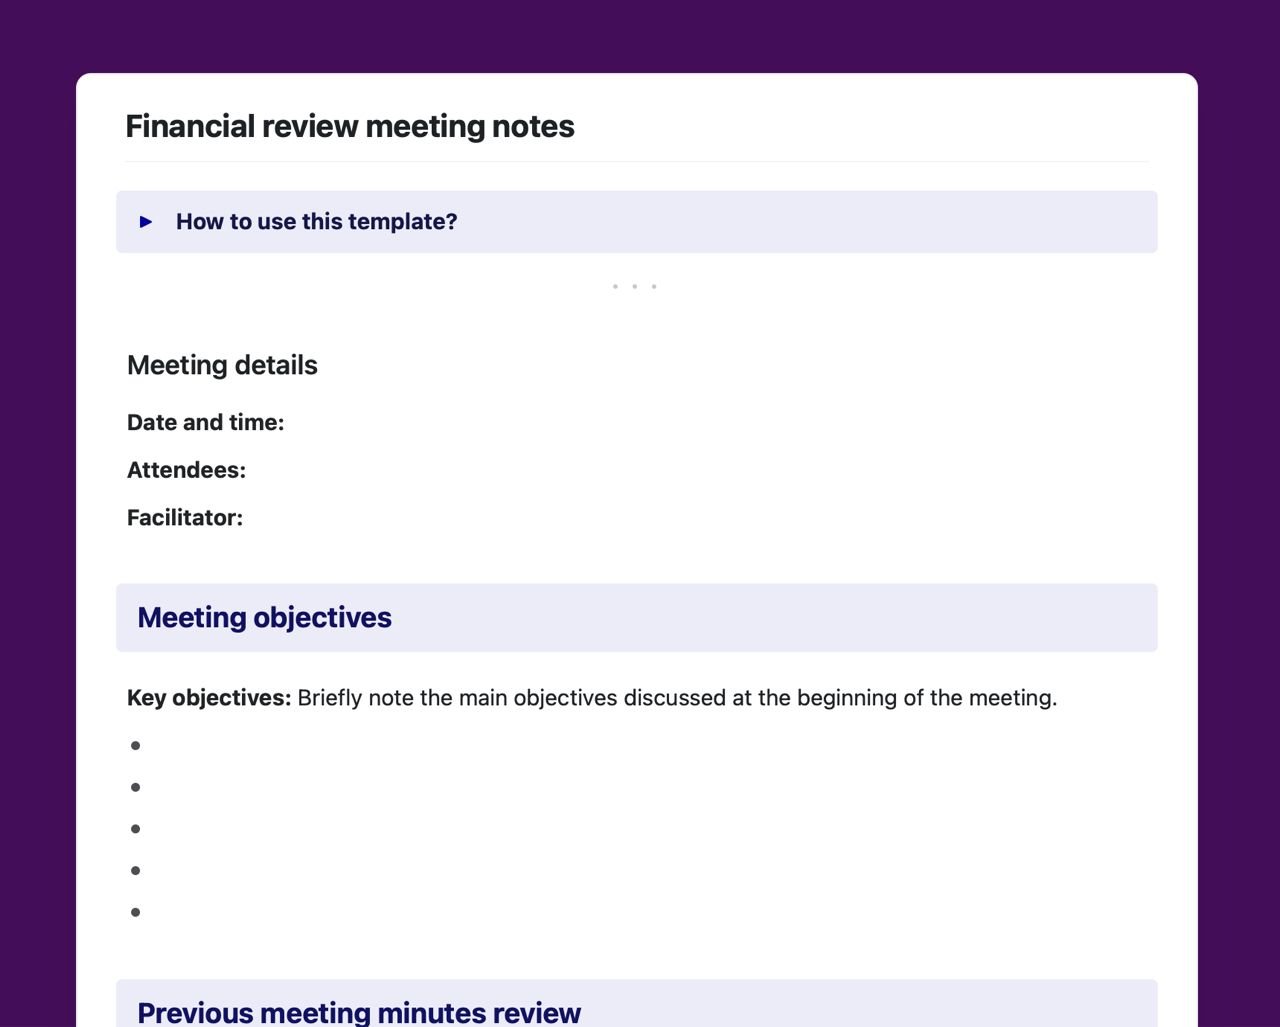Click the 'Key objectives:' bold text
This screenshot has width=1280, height=1027.
tap(208, 697)
